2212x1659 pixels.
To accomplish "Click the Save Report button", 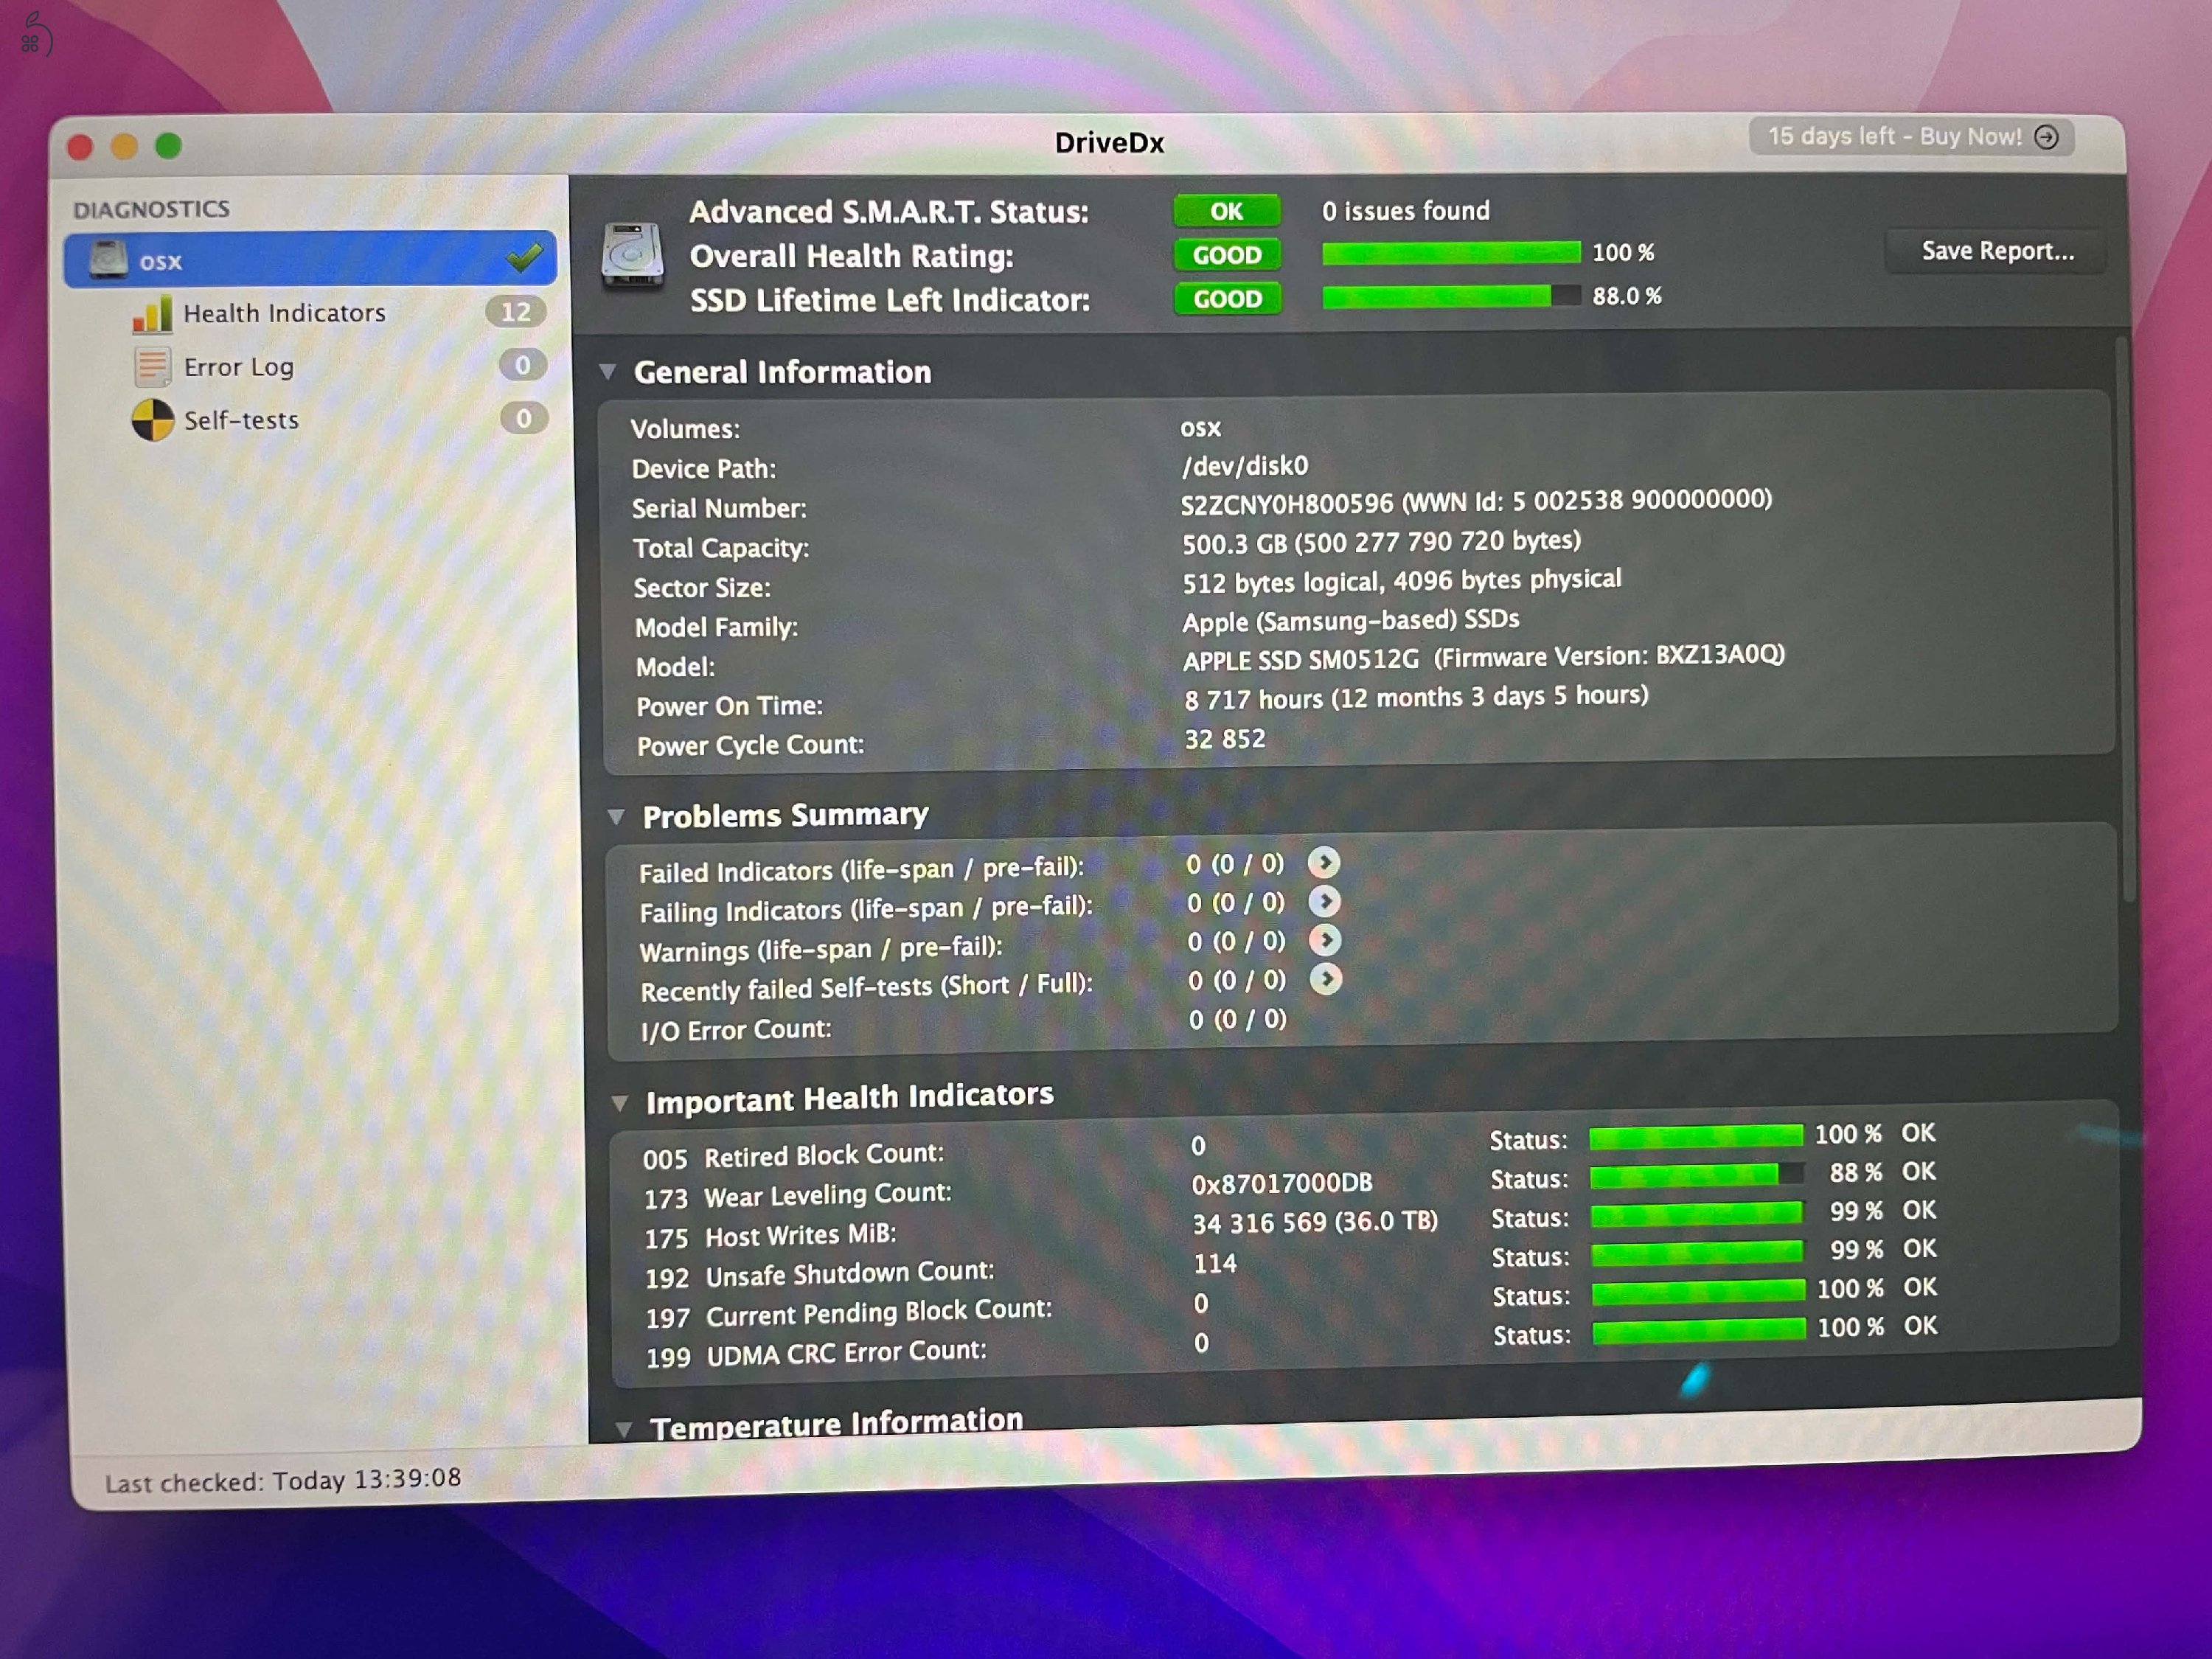I will (x=1997, y=251).
